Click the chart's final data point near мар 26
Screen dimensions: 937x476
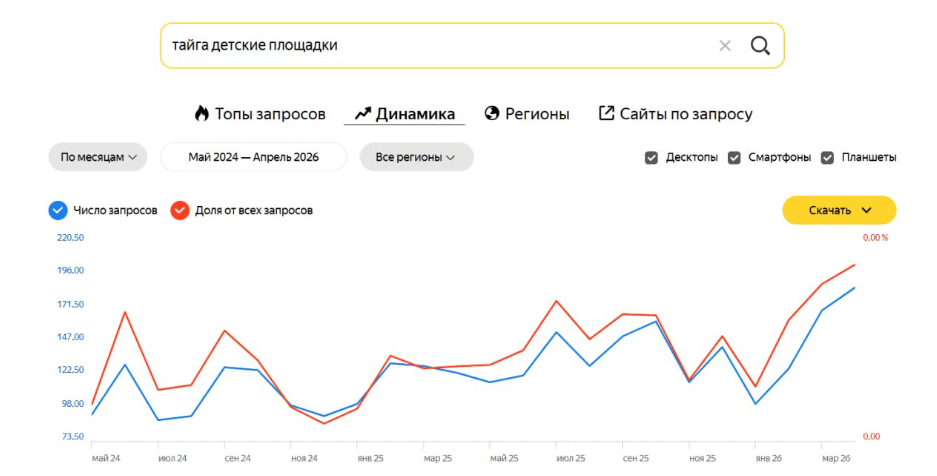(x=854, y=288)
